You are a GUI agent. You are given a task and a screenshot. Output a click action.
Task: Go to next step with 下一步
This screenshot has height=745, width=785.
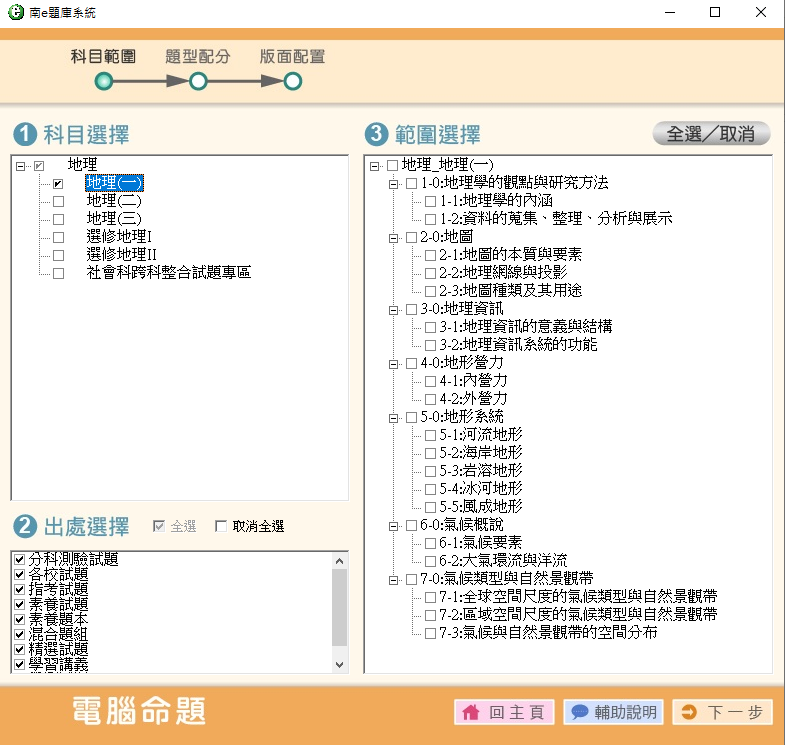click(722, 712)
